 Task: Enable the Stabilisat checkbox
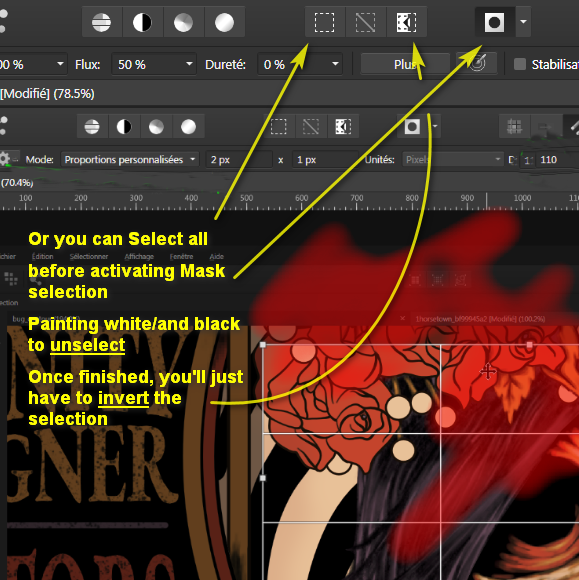[x=520, y=64]
